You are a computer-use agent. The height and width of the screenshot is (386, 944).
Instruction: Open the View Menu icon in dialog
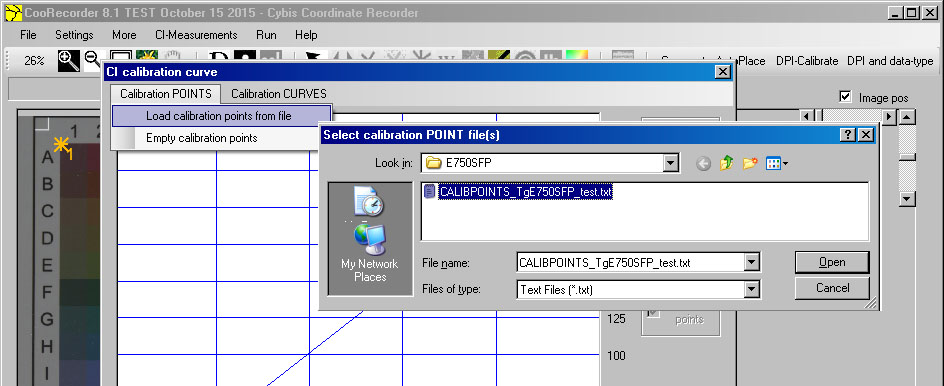[777, 163]
